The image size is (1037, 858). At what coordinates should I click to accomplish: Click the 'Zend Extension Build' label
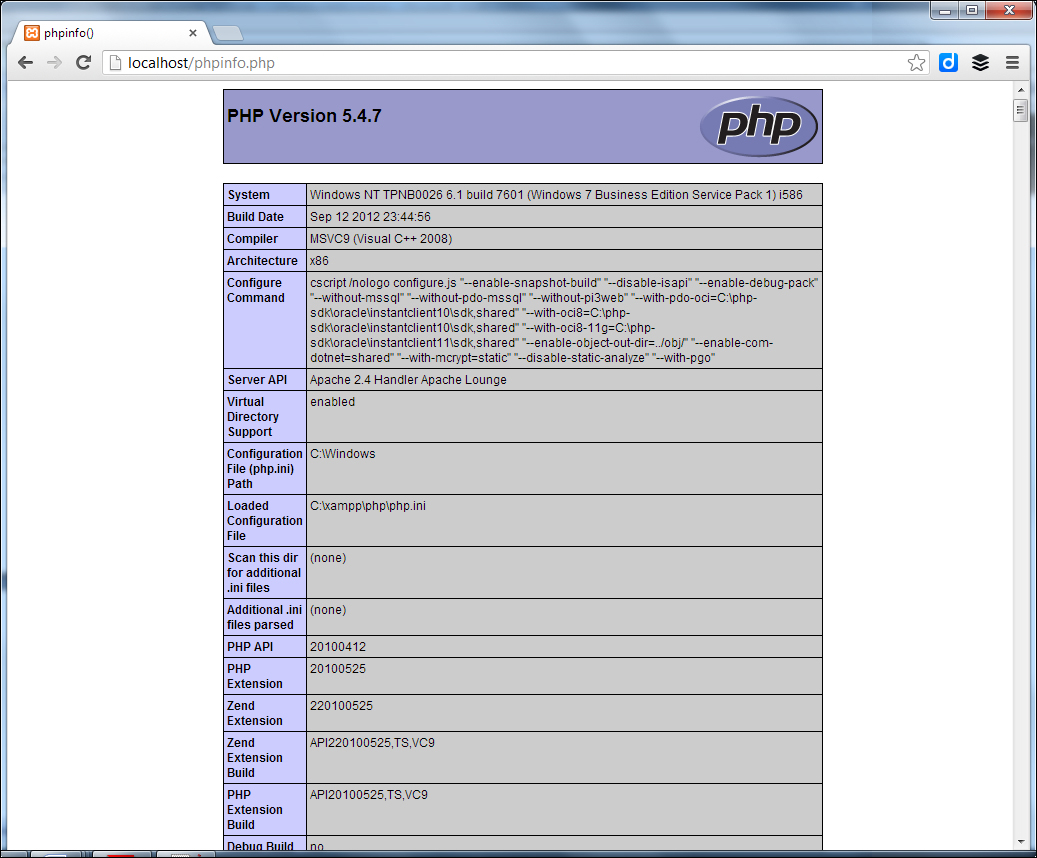[x=255, y=757]
